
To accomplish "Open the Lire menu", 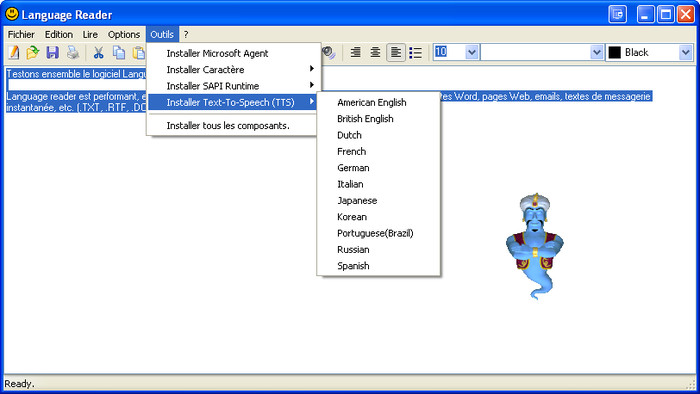I will 90,34.
